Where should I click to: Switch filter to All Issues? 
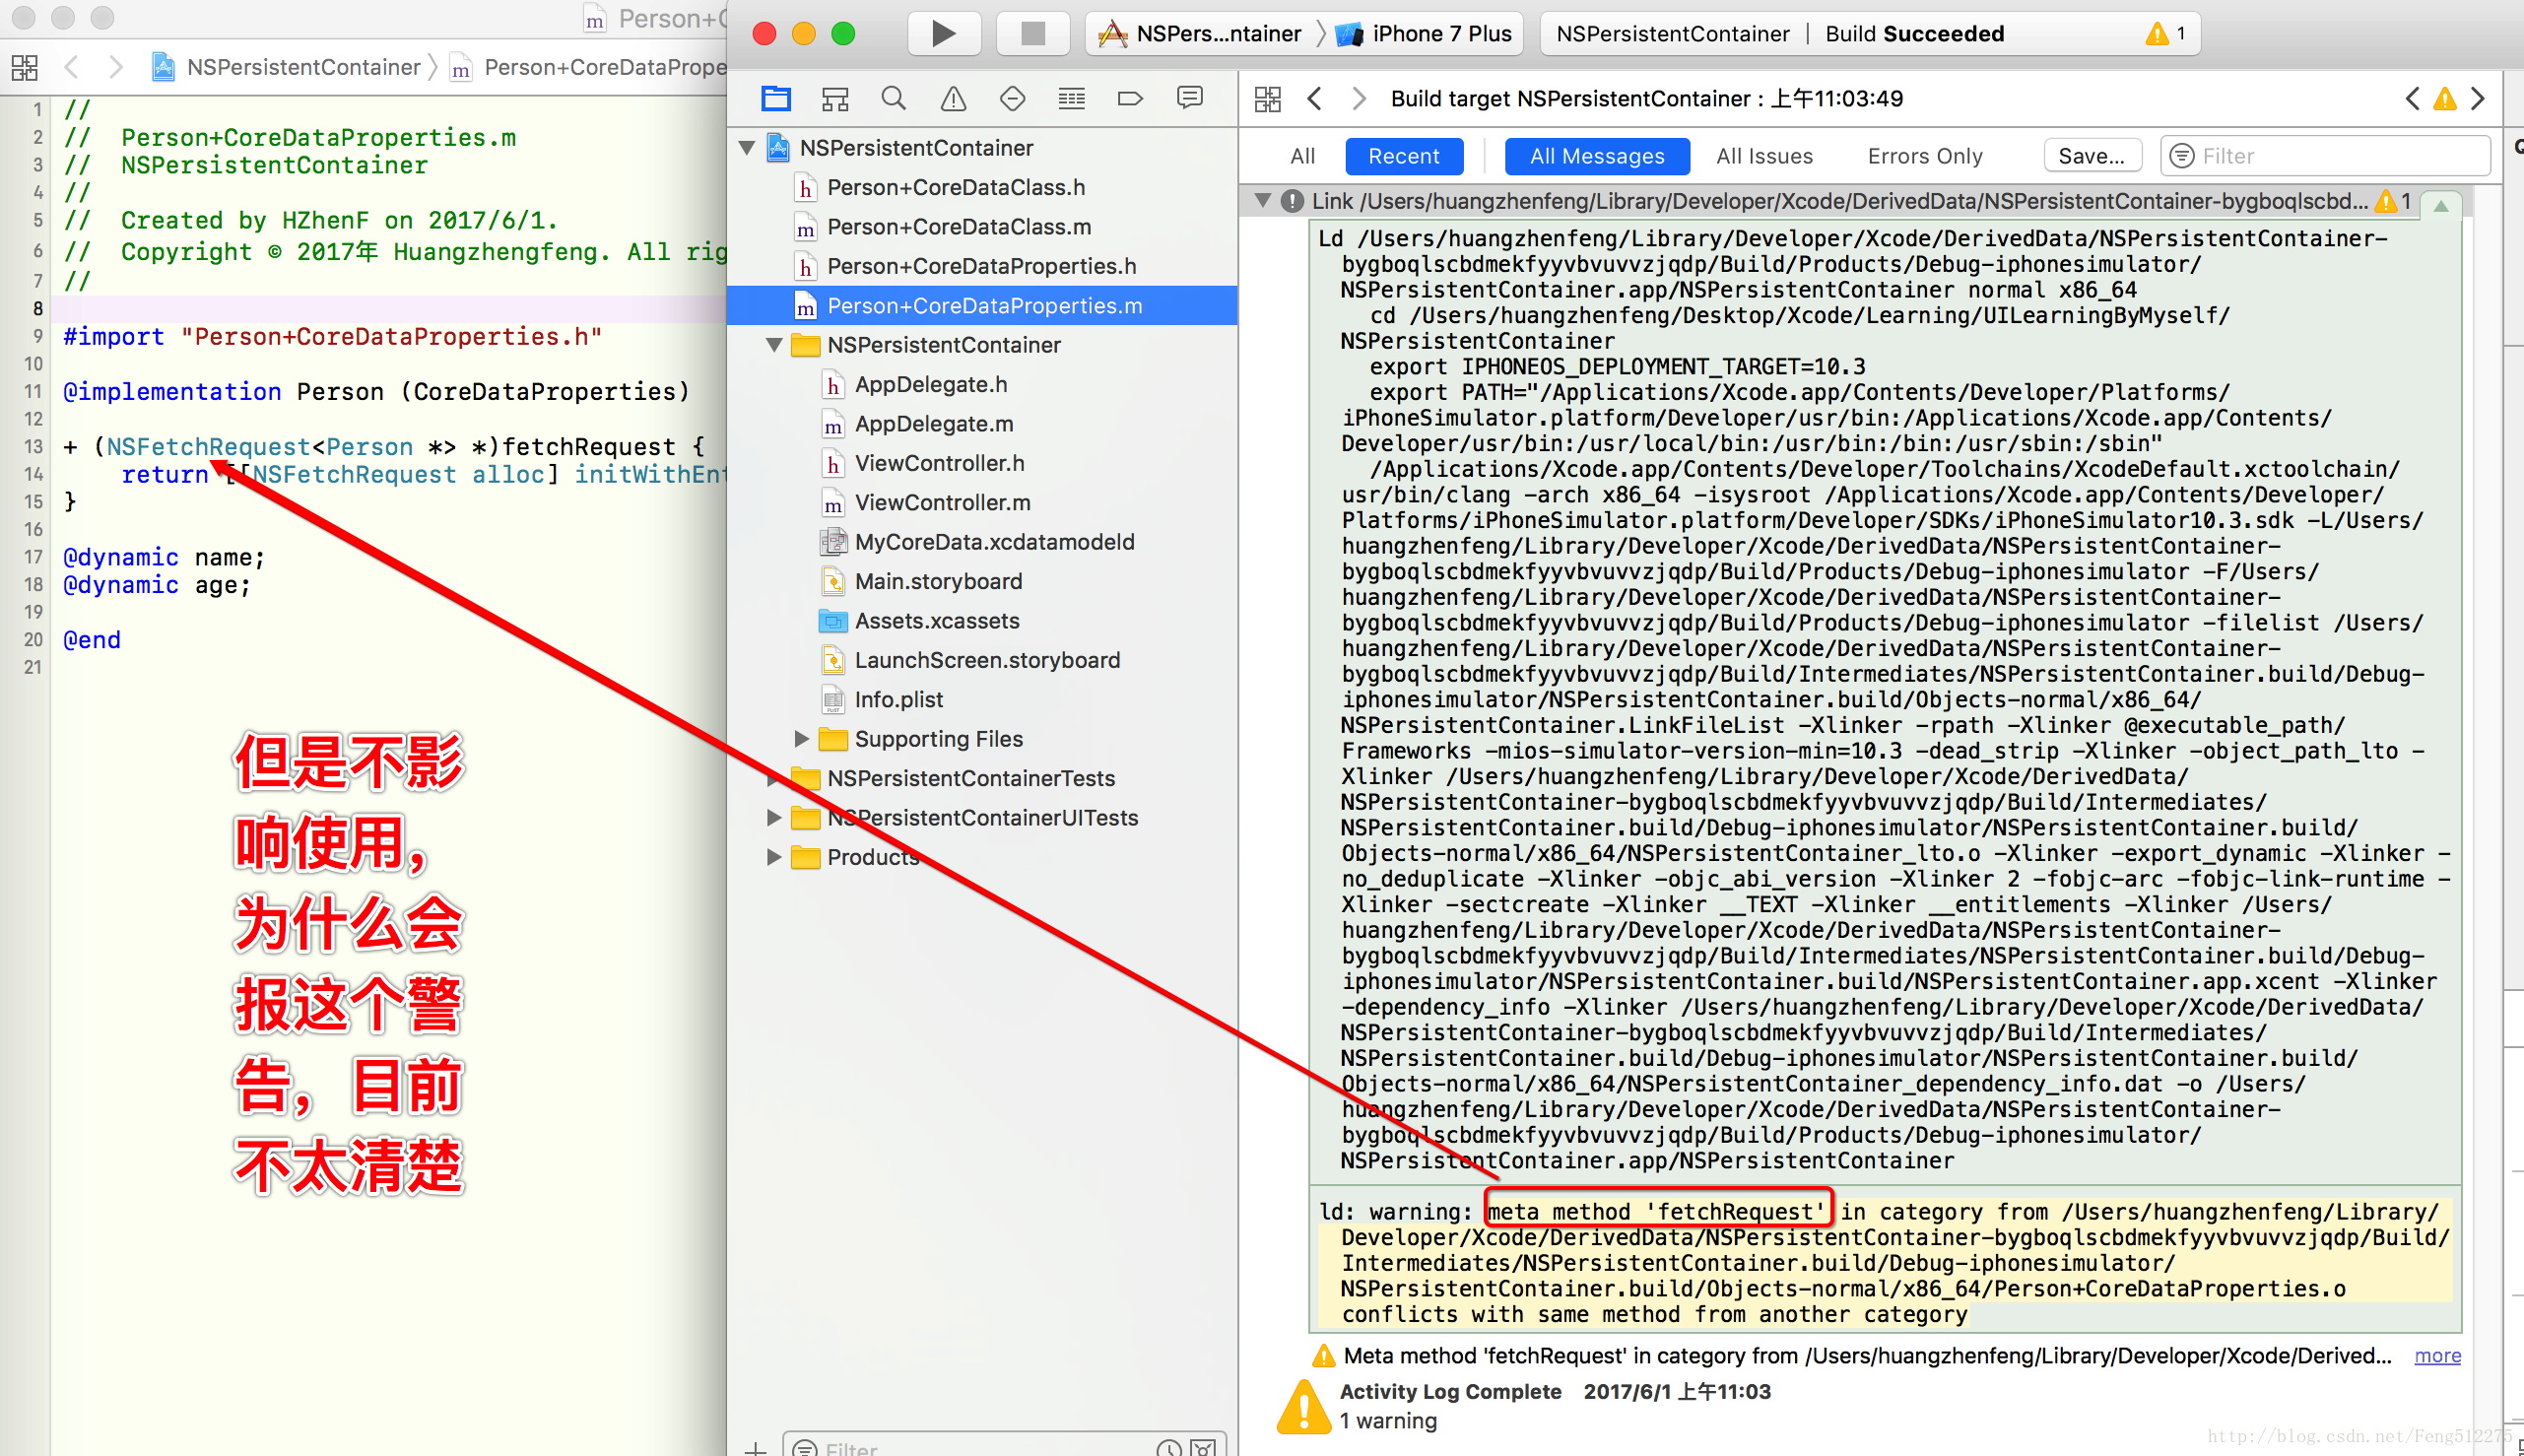[x=1764, y=156]
